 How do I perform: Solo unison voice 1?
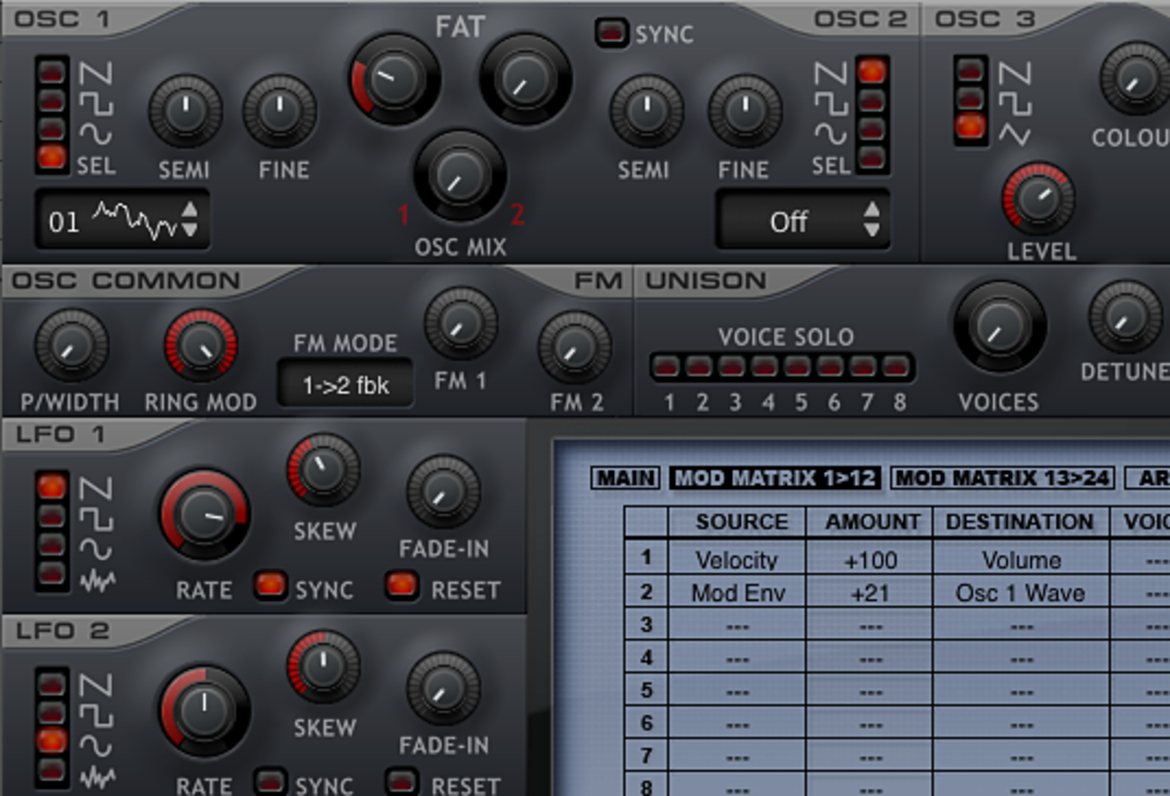(666, 366)
